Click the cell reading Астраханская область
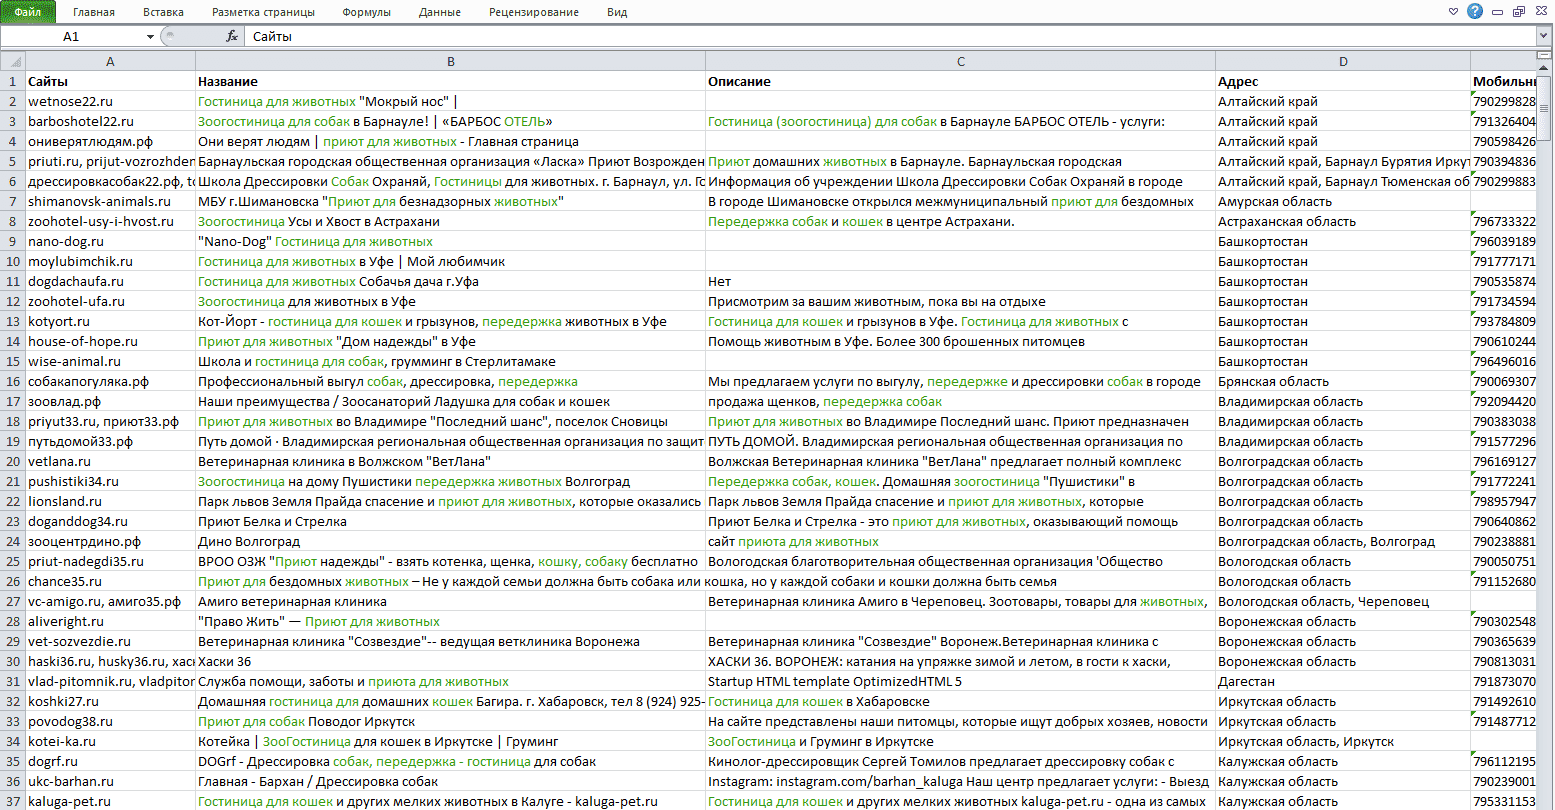The width and height of the screenshot is (1555, 810). click(x=1343, y=221)
